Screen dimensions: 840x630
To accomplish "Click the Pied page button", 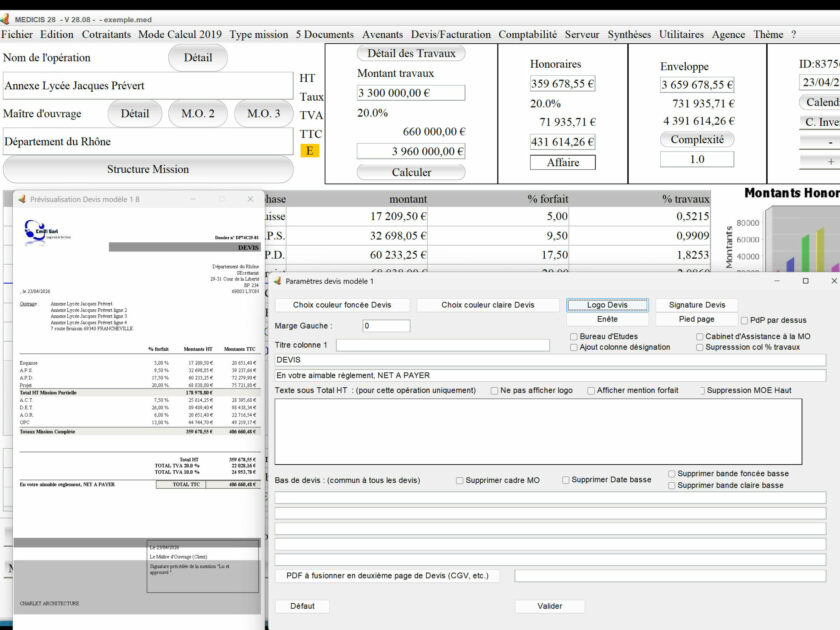I will point(696,319).
